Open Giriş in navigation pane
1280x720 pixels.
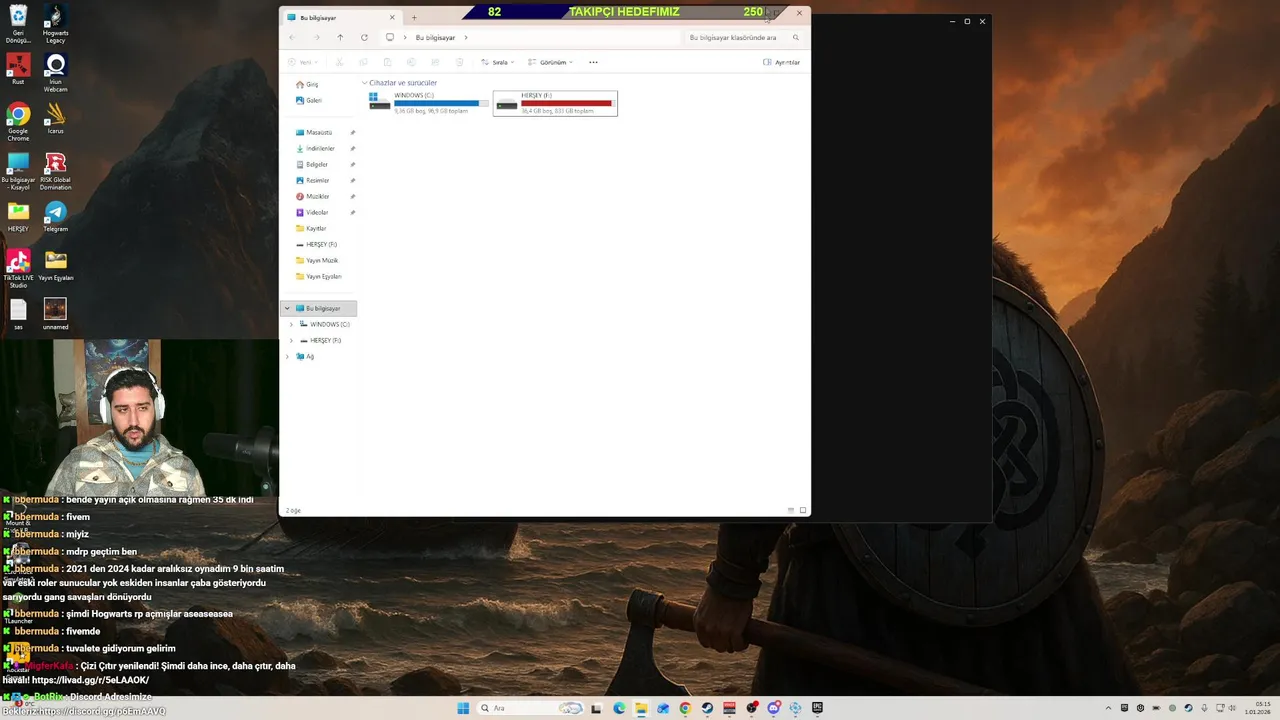click(x=307, y=84)
